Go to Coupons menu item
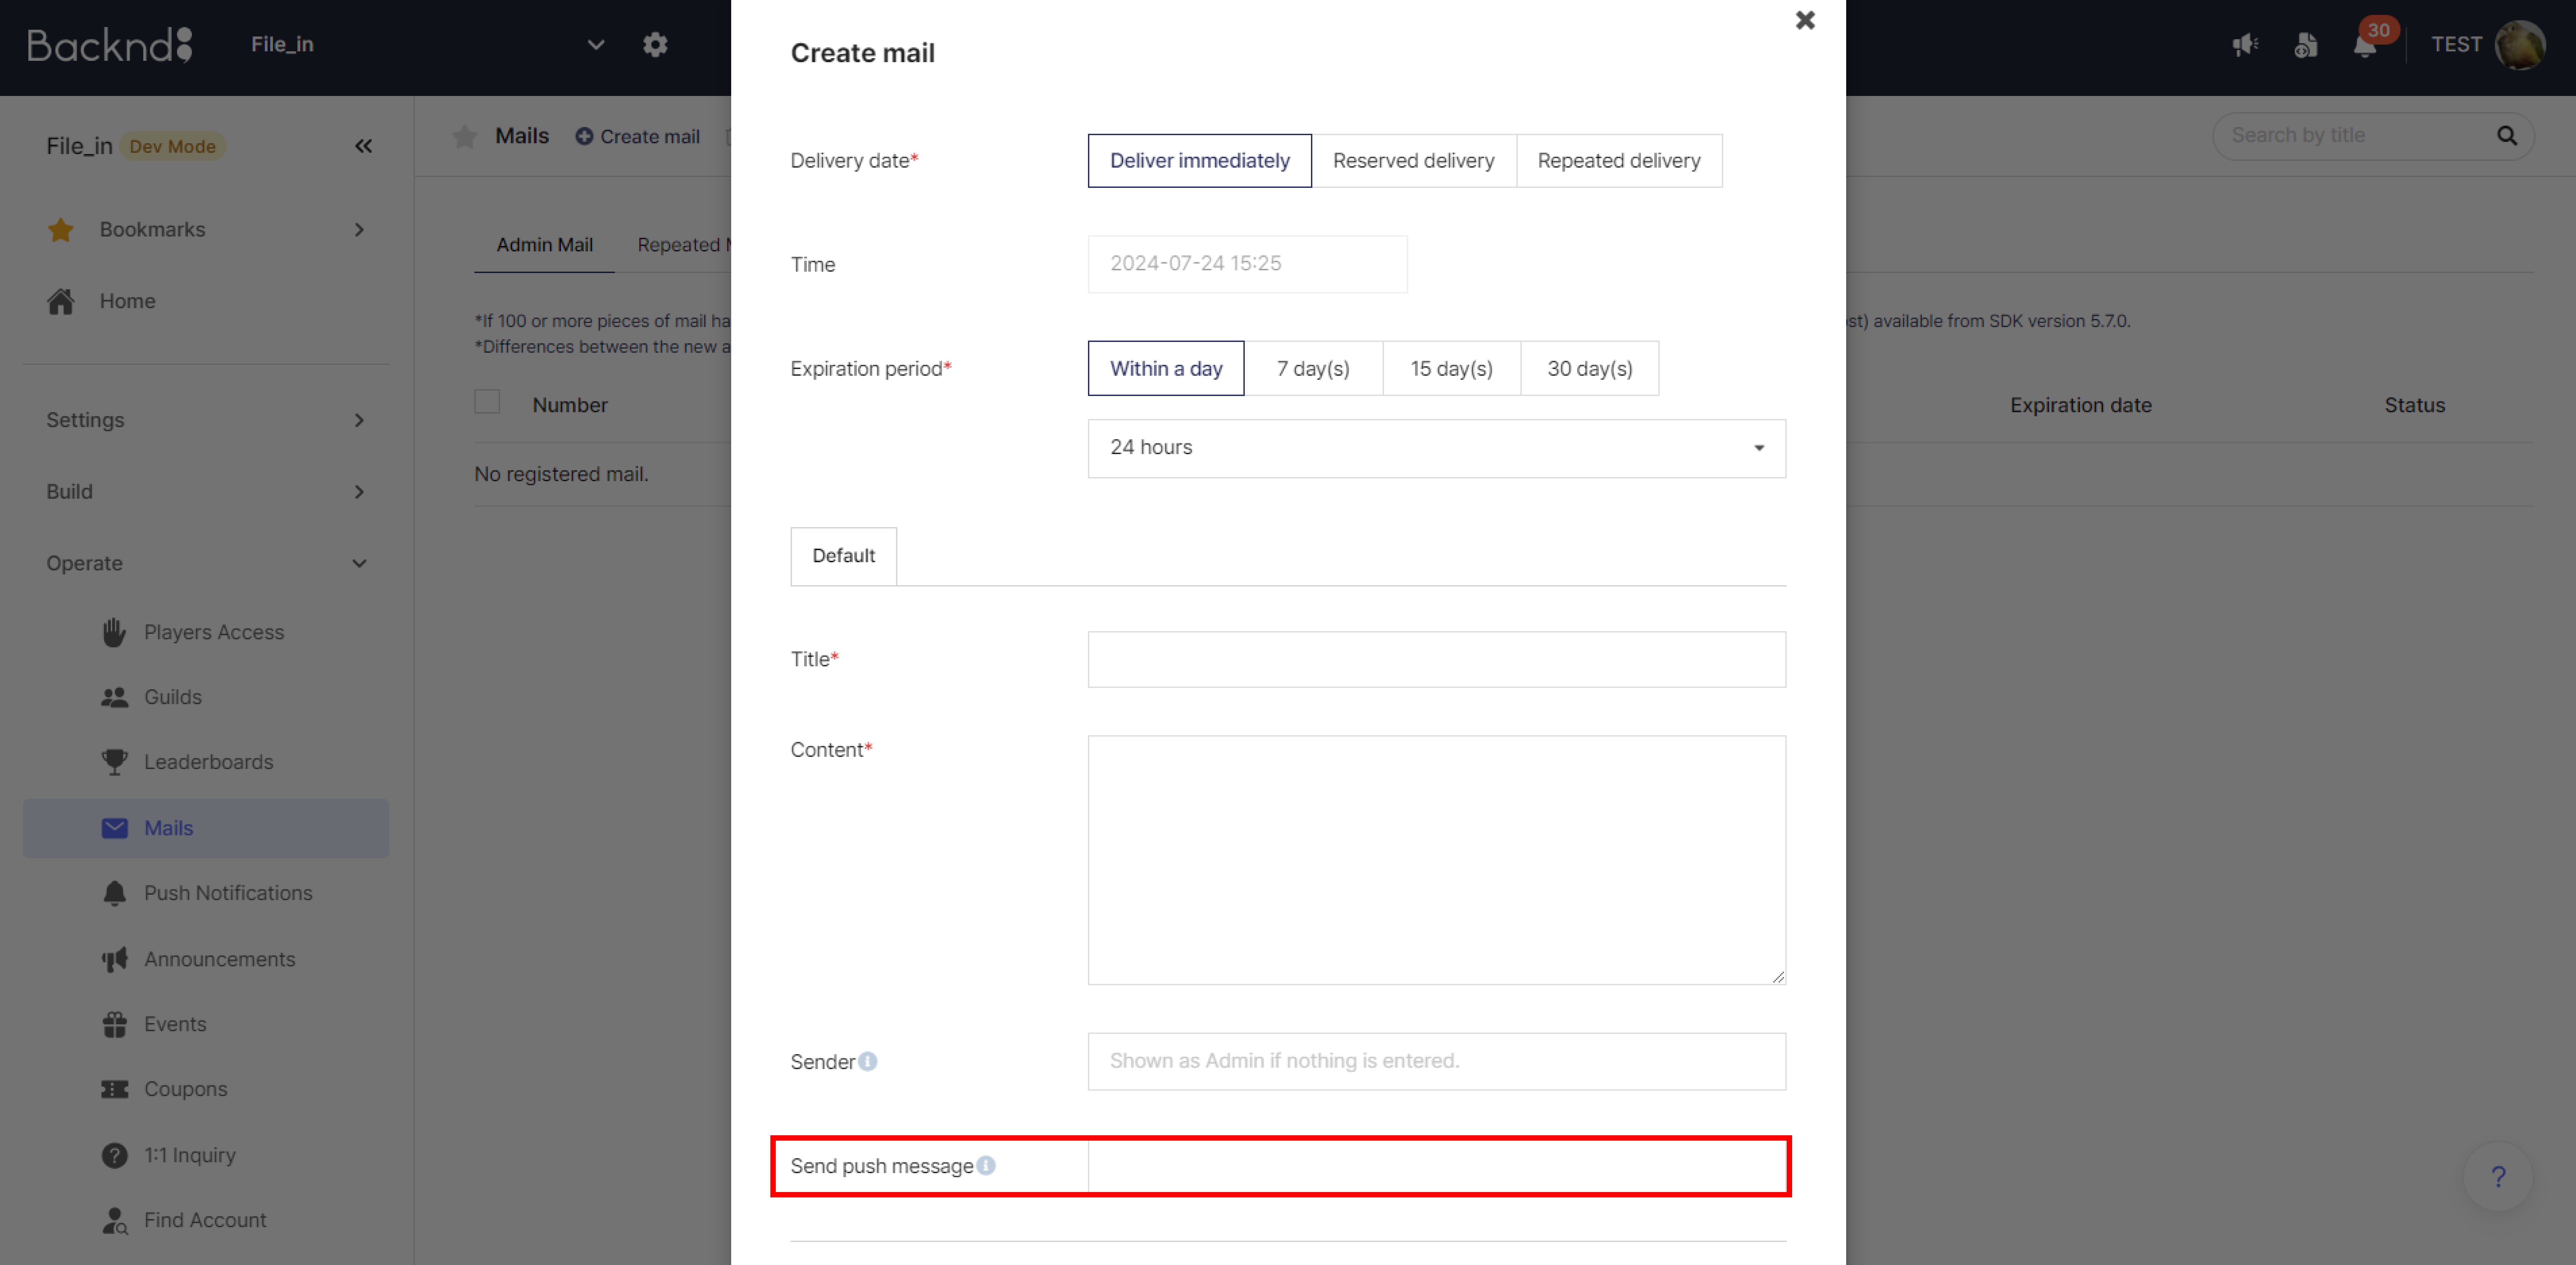2576x1265 pixels. 185,1089
